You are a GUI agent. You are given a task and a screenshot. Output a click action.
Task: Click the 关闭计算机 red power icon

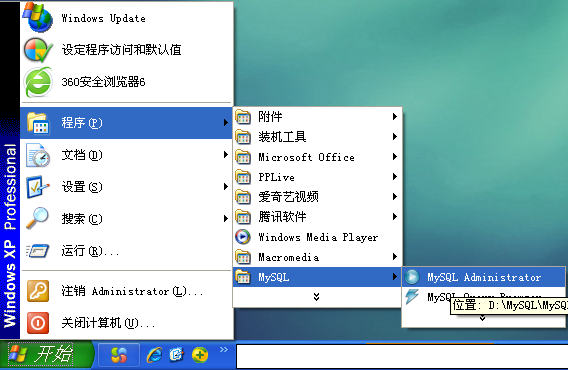coord(38,323)
